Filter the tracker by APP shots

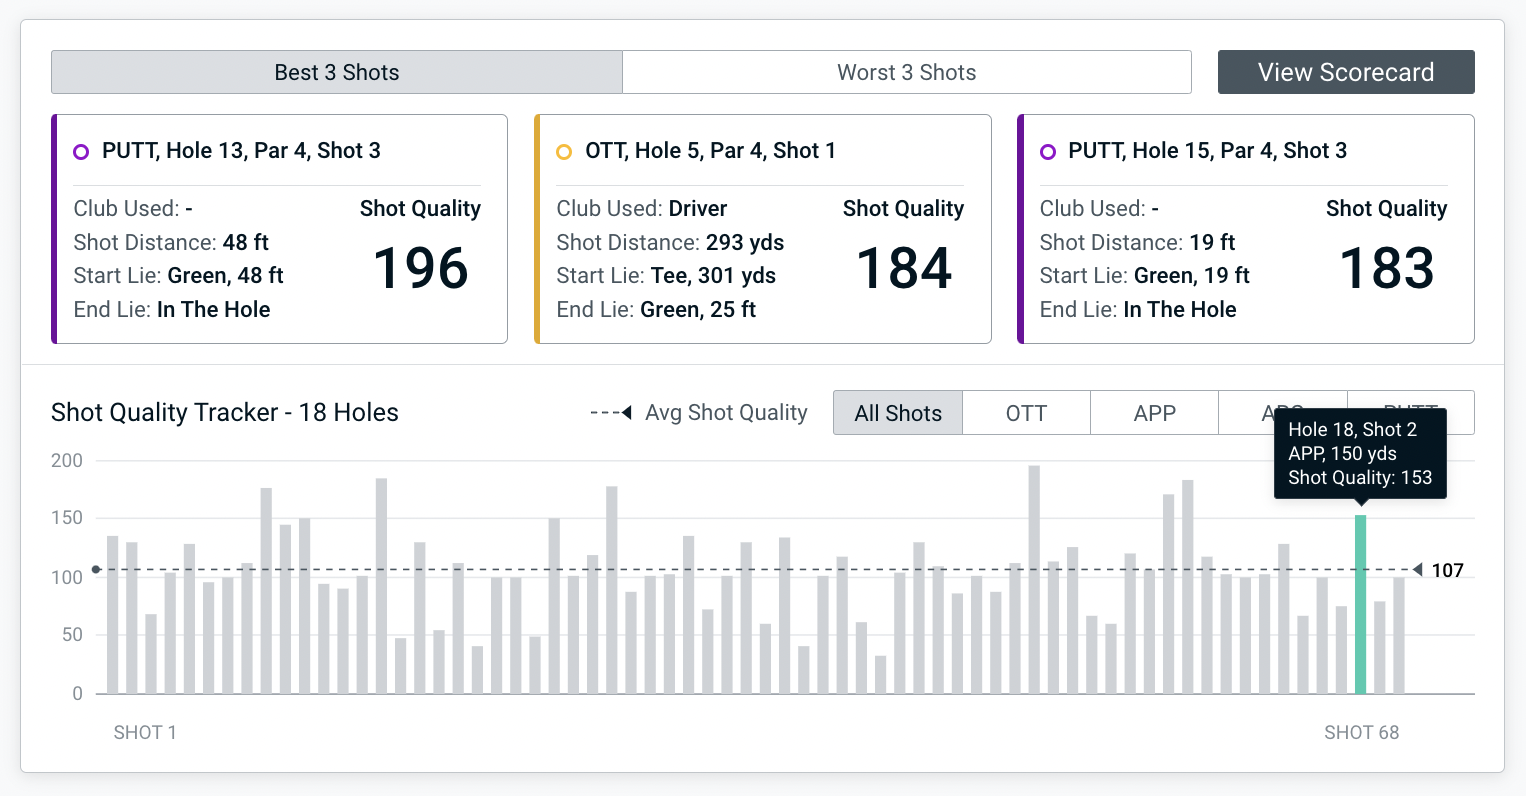tap(1154, 413)
